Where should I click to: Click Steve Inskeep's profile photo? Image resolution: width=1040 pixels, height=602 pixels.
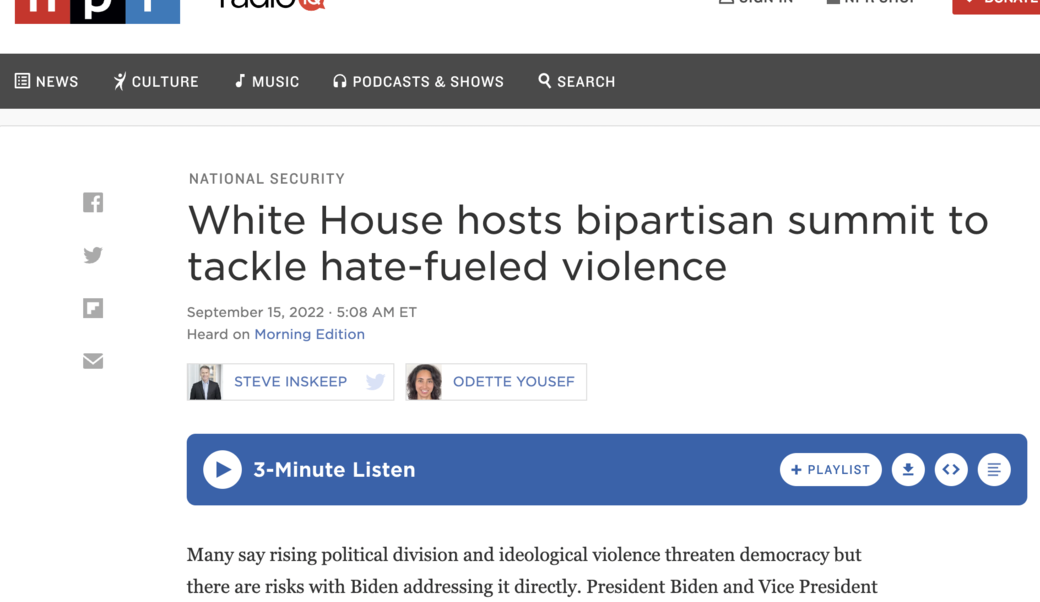click(205, 382)
